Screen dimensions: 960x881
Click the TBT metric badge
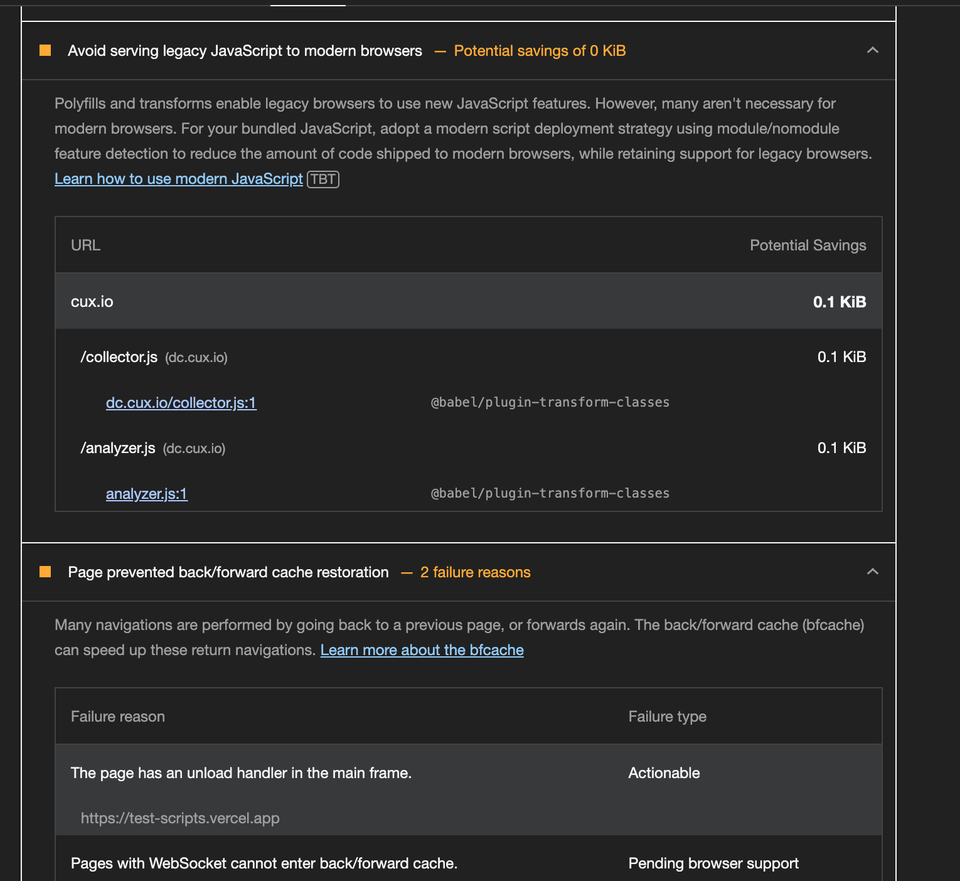[x=322, y=179]
